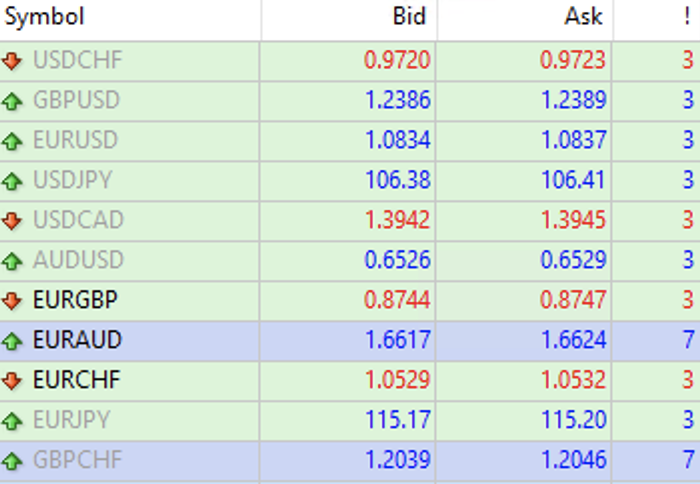The width and height of the screenshot is (700, 484).
Task: Click the USDCAD spread value 3
Action: pyautogui.click(x=688, y=220)
